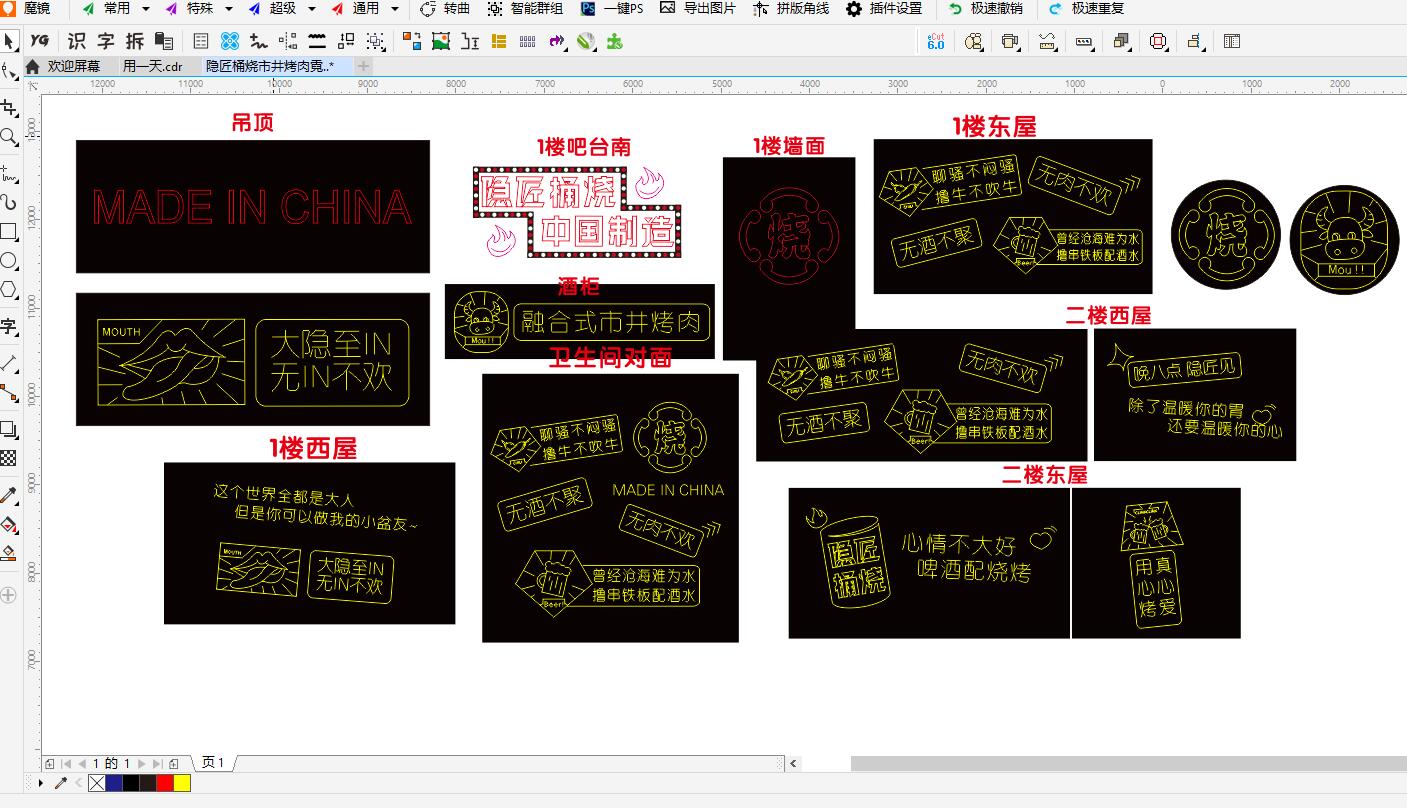Viewport: 1407px width, 808px height.
Task: Pick the no-fill X swatch
Action: pos(96,783)
